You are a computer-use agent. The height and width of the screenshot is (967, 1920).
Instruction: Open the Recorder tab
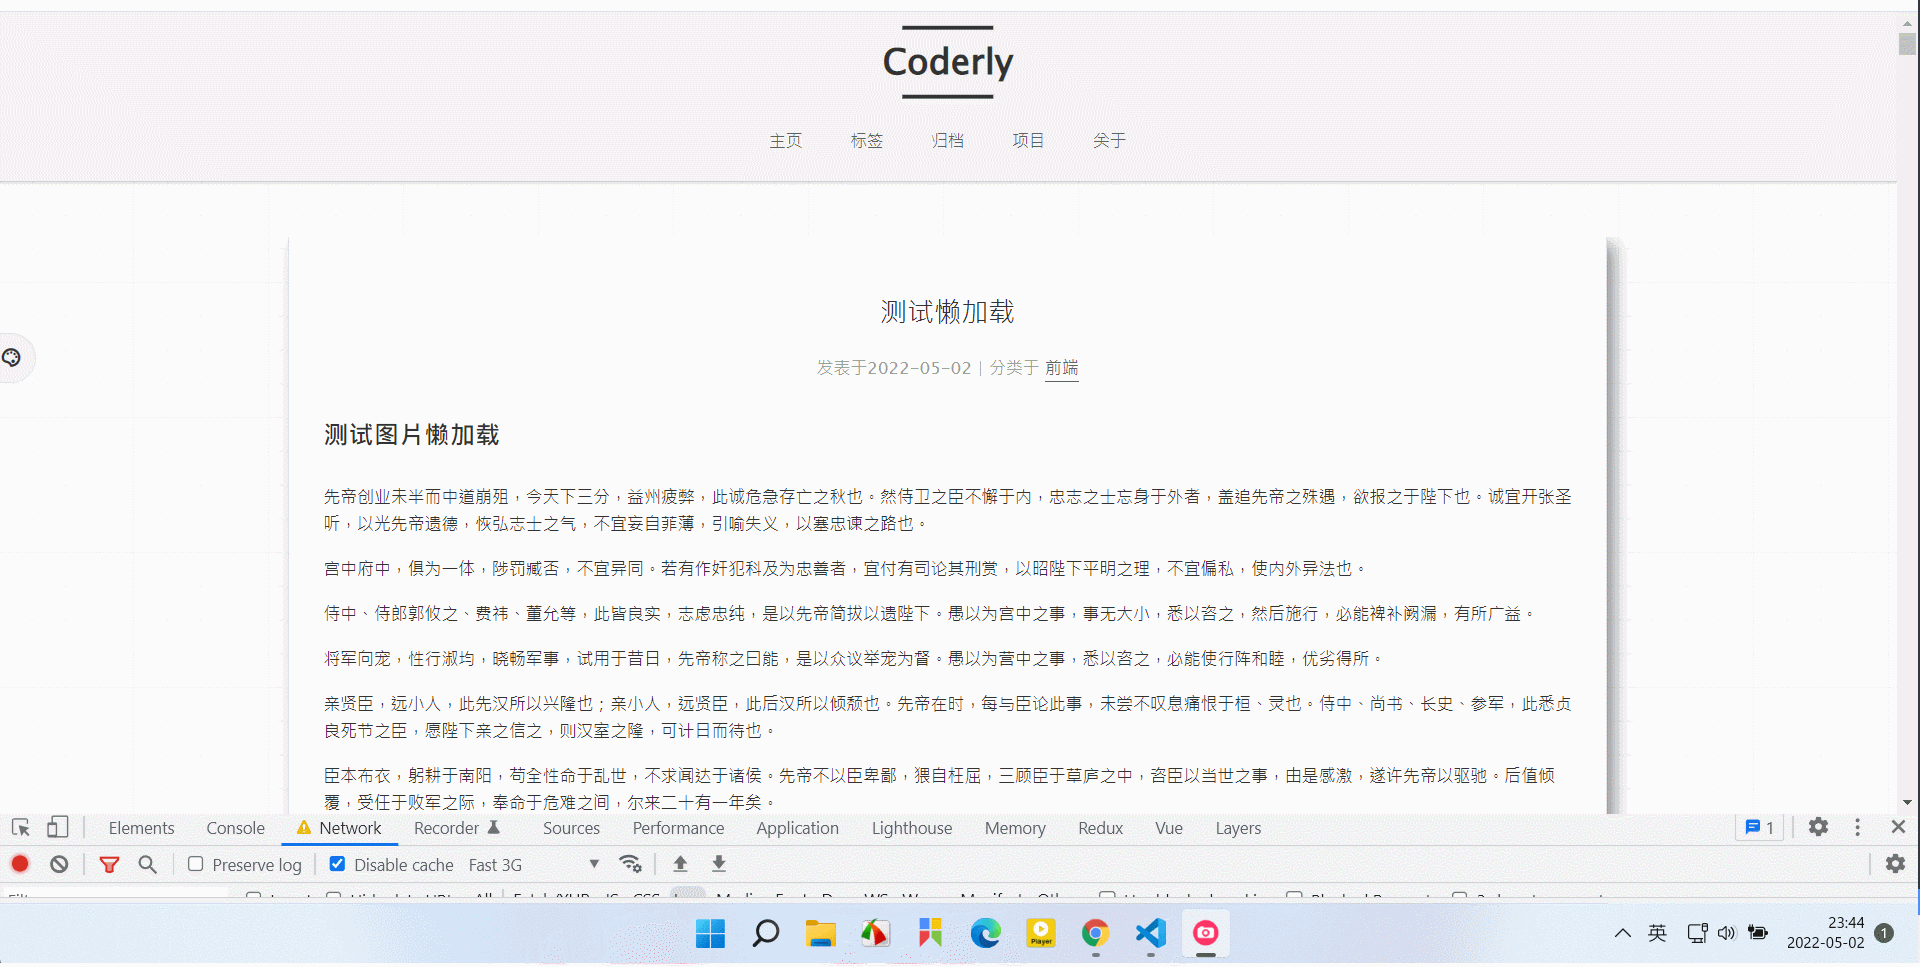[x=457, y=828]
